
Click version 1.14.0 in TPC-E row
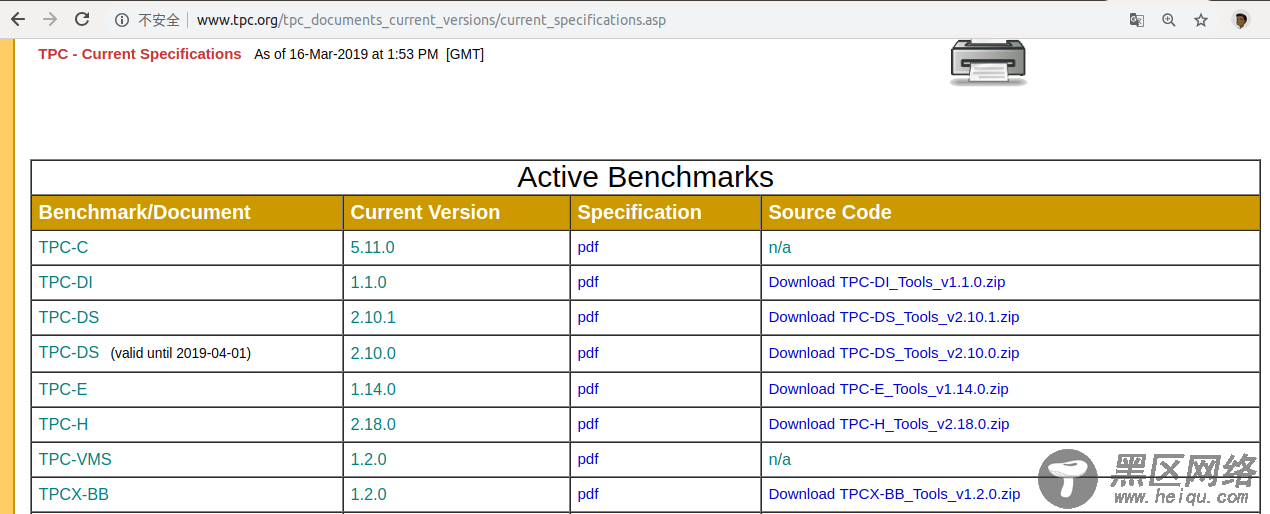[x=373, y=389]
